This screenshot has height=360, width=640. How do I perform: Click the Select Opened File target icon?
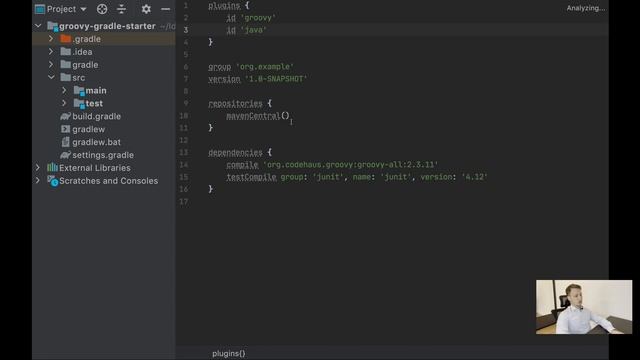[x=102, y=9]
